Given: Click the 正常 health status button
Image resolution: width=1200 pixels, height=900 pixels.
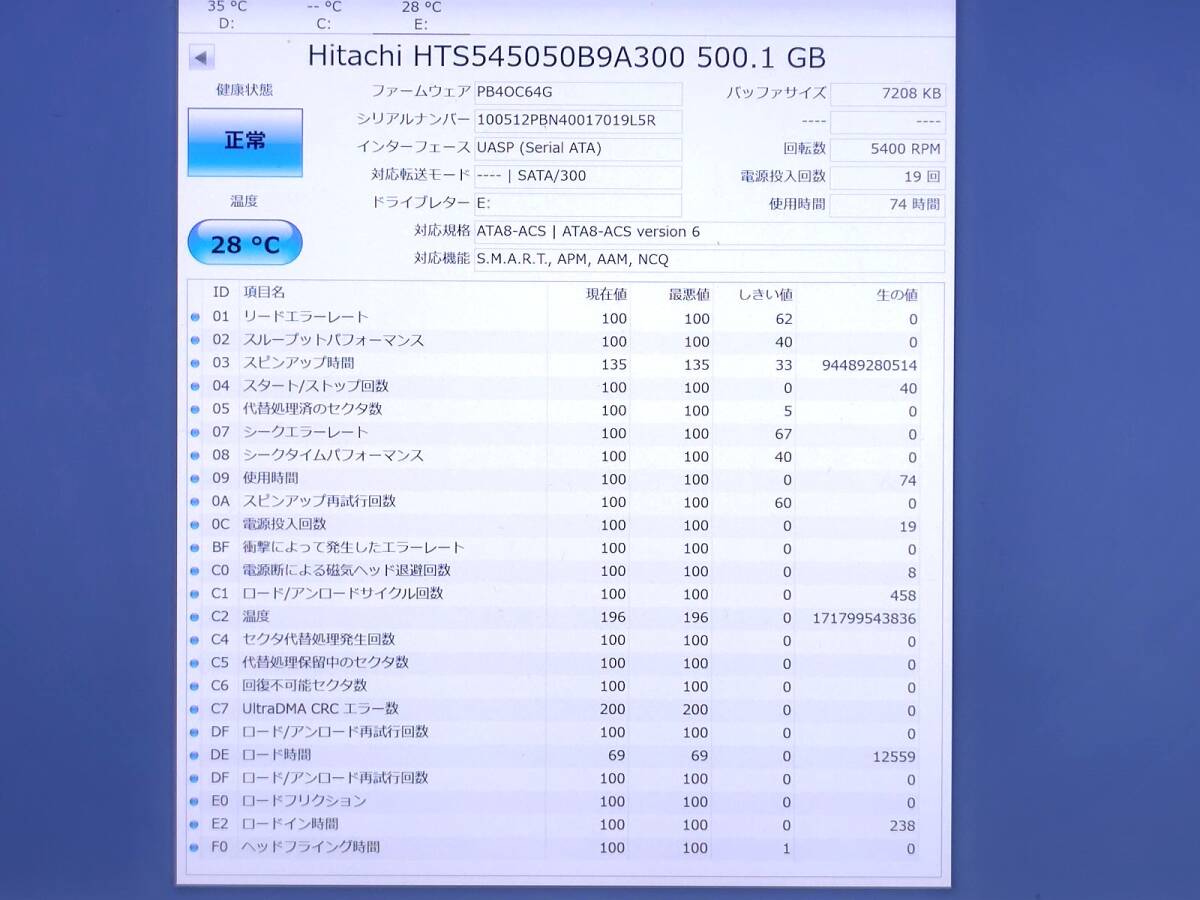Looking at the screenshot, I should pyautogui.click(x=245, y=142).
